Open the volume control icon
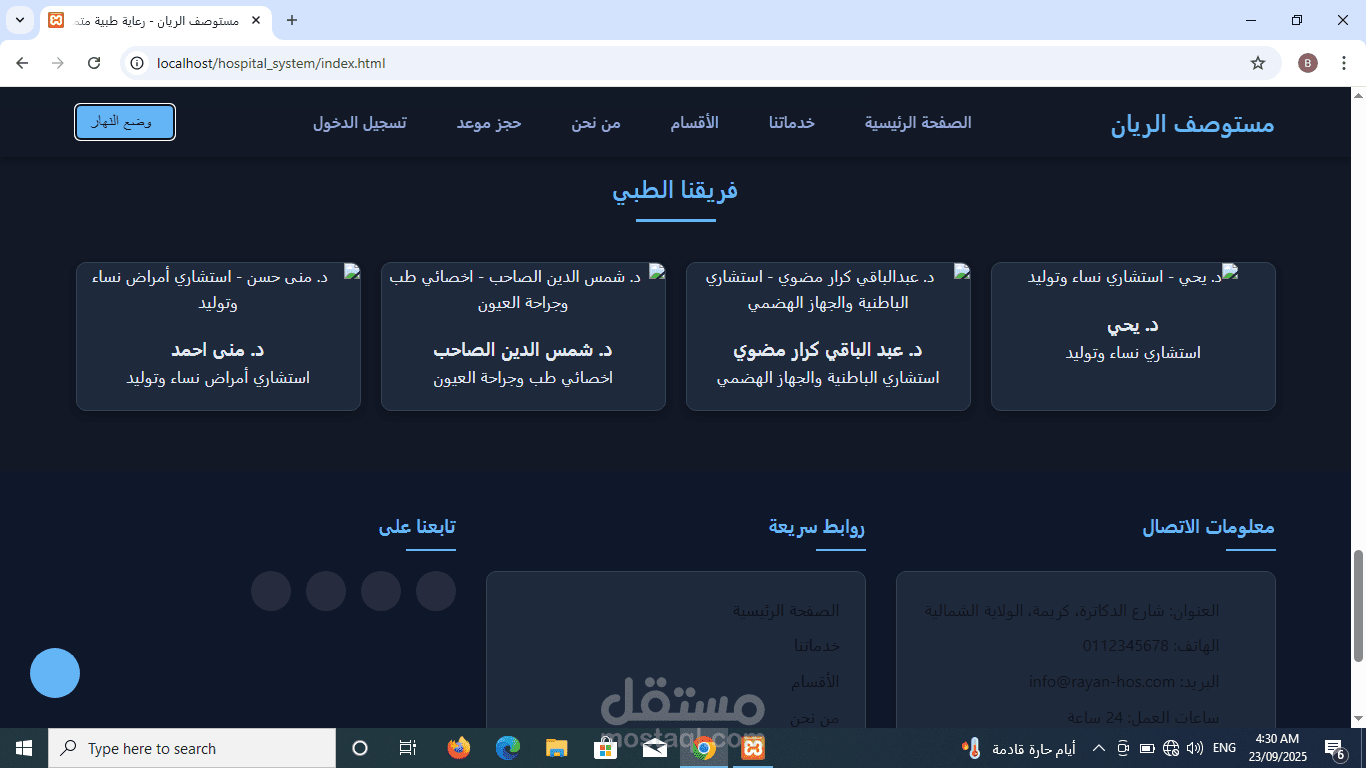This screenshot has width=1366, height=768. [x=1195, y=748]
